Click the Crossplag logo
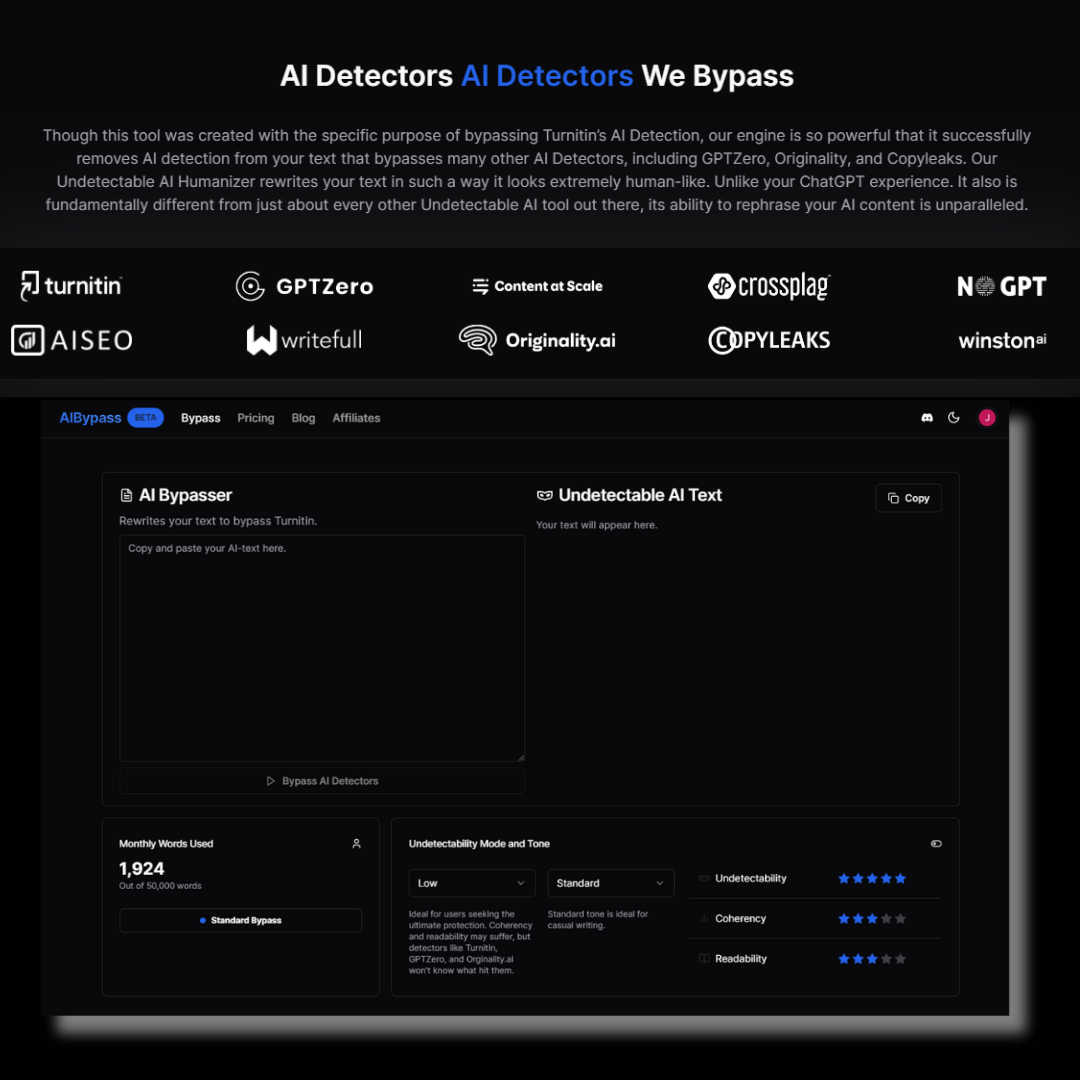The width and height of the screenshot is (1080, 1080). pyautogui.click(x=769, y=286)
